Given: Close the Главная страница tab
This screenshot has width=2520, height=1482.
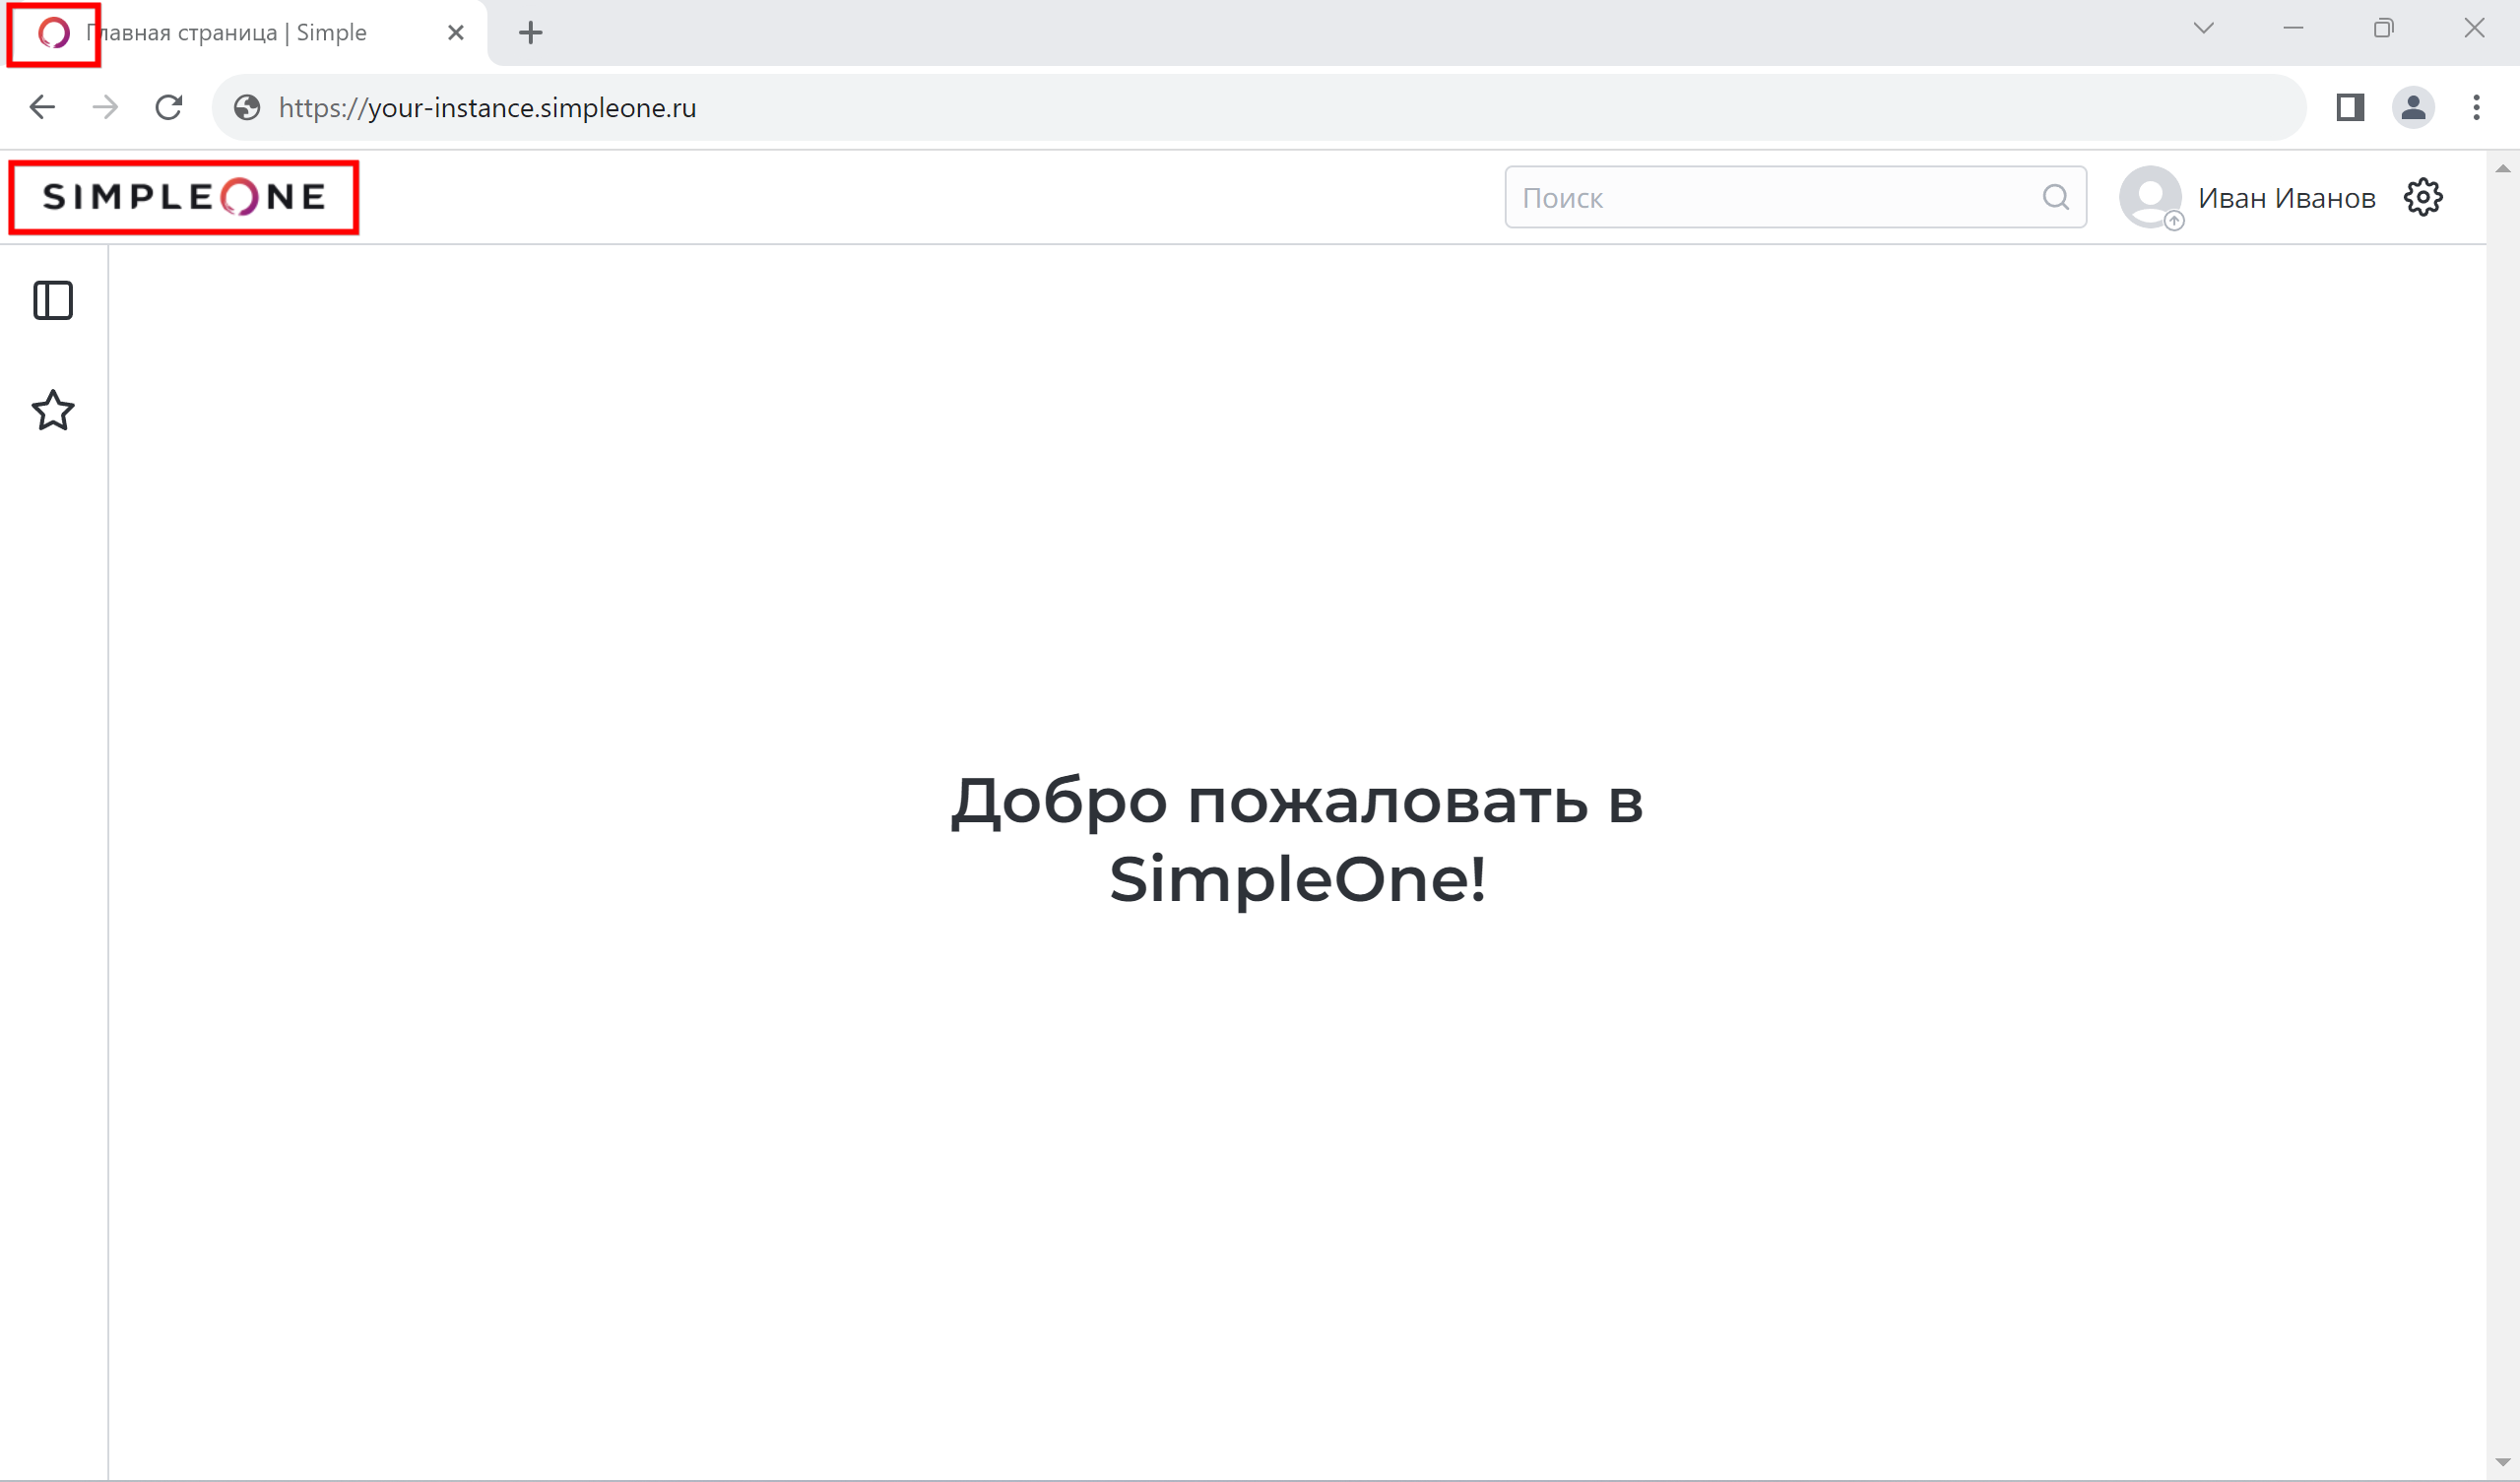Looking at the screenshot, I should (x=456, y=33).
